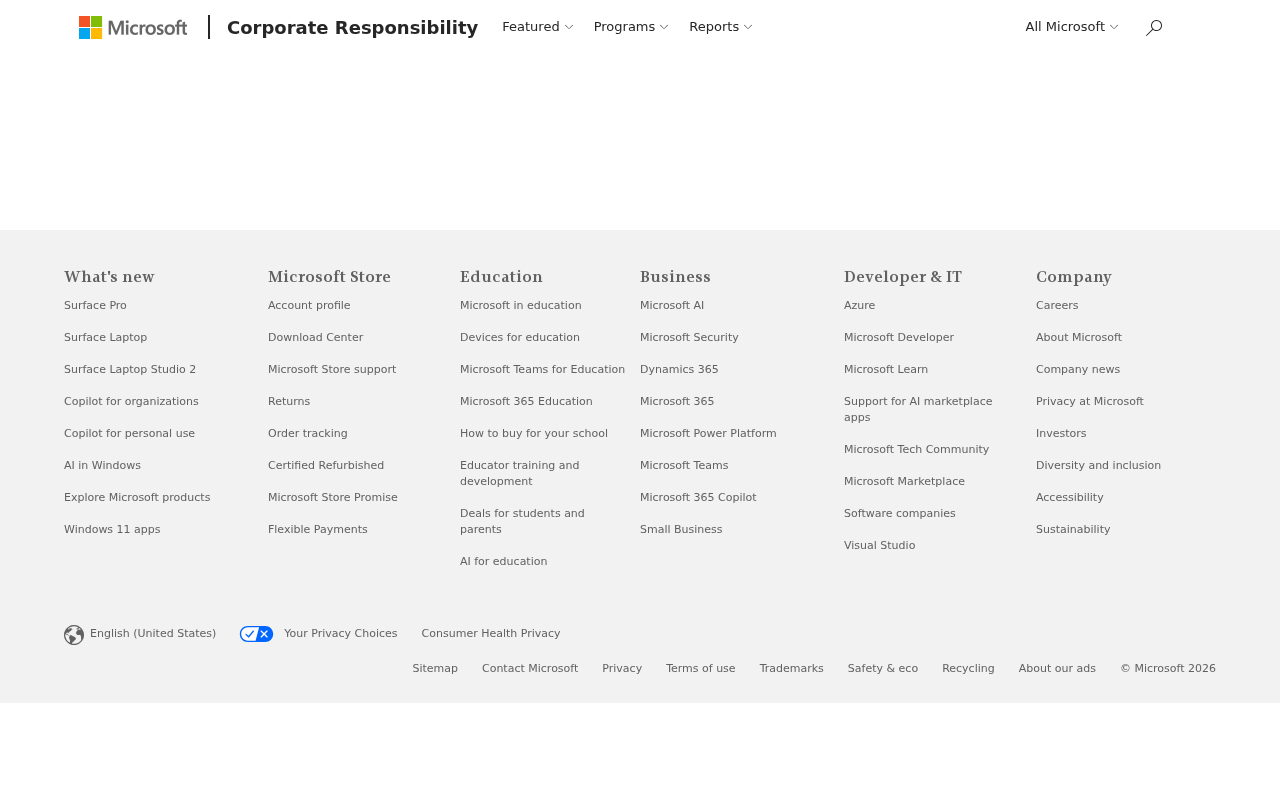Open Microsoft Learn link
The height and width of the screenshot is (800, 1280).
[x=886, y=370]
